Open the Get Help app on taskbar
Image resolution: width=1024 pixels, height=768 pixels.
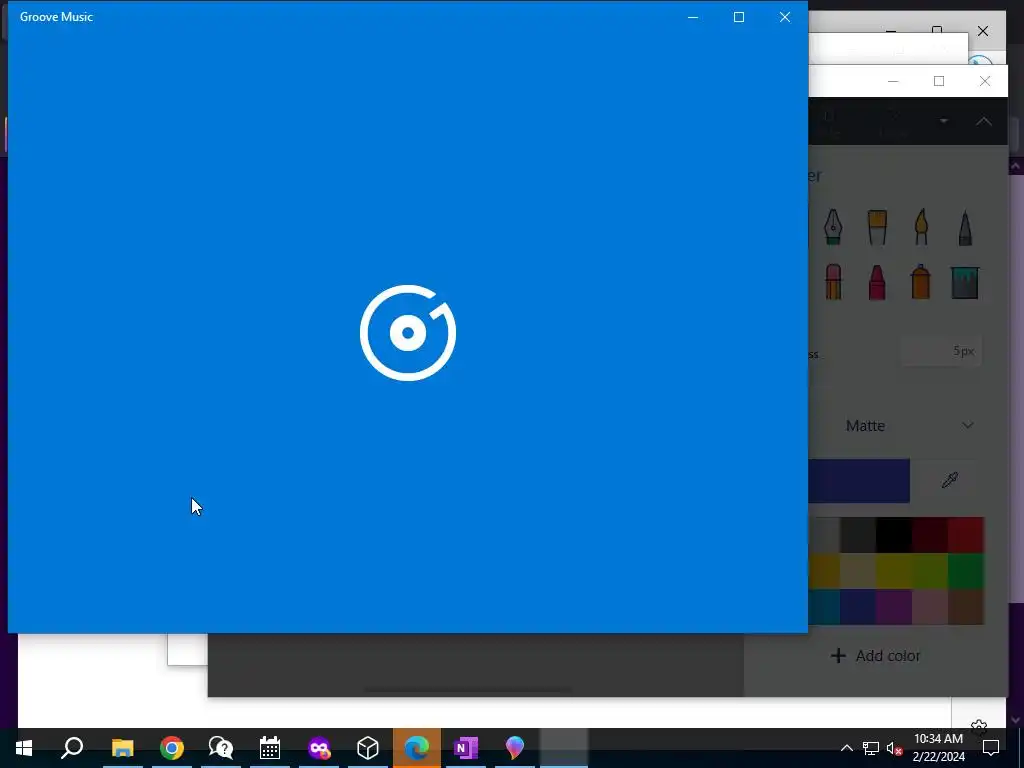221,748
